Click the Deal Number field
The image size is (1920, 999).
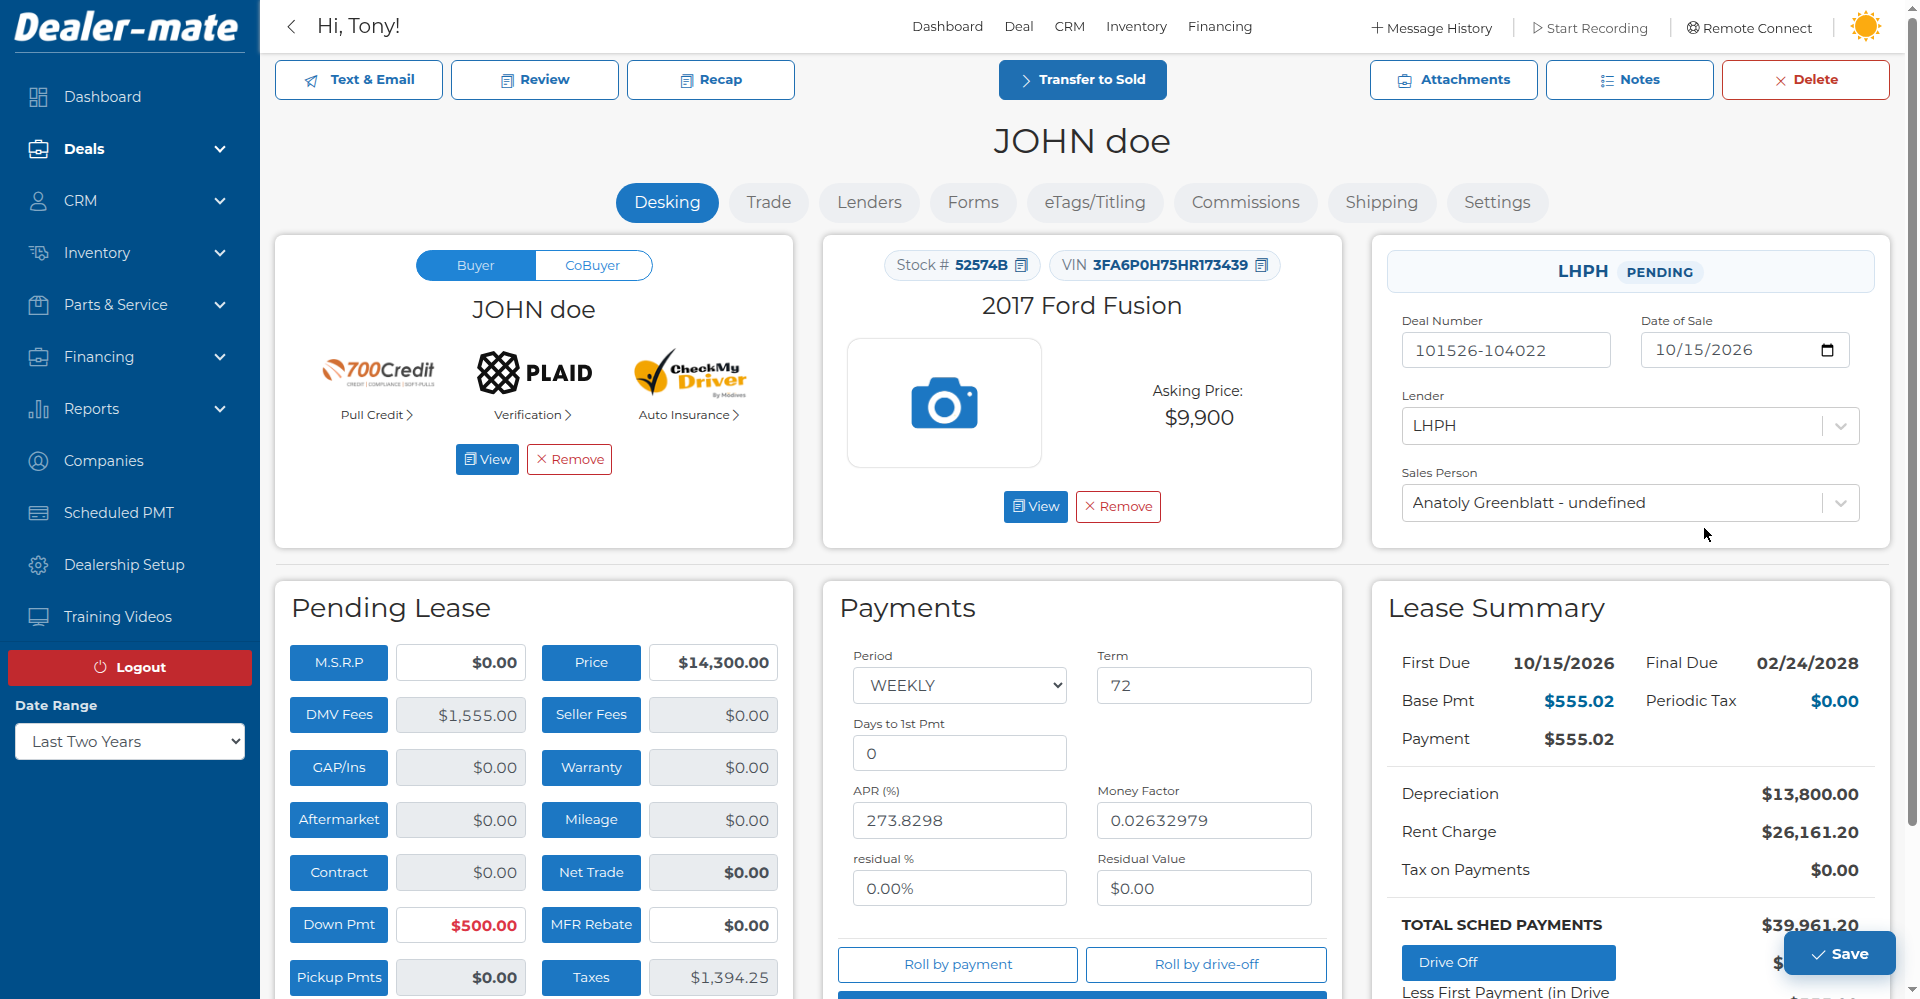click(x=1506, y=350)
